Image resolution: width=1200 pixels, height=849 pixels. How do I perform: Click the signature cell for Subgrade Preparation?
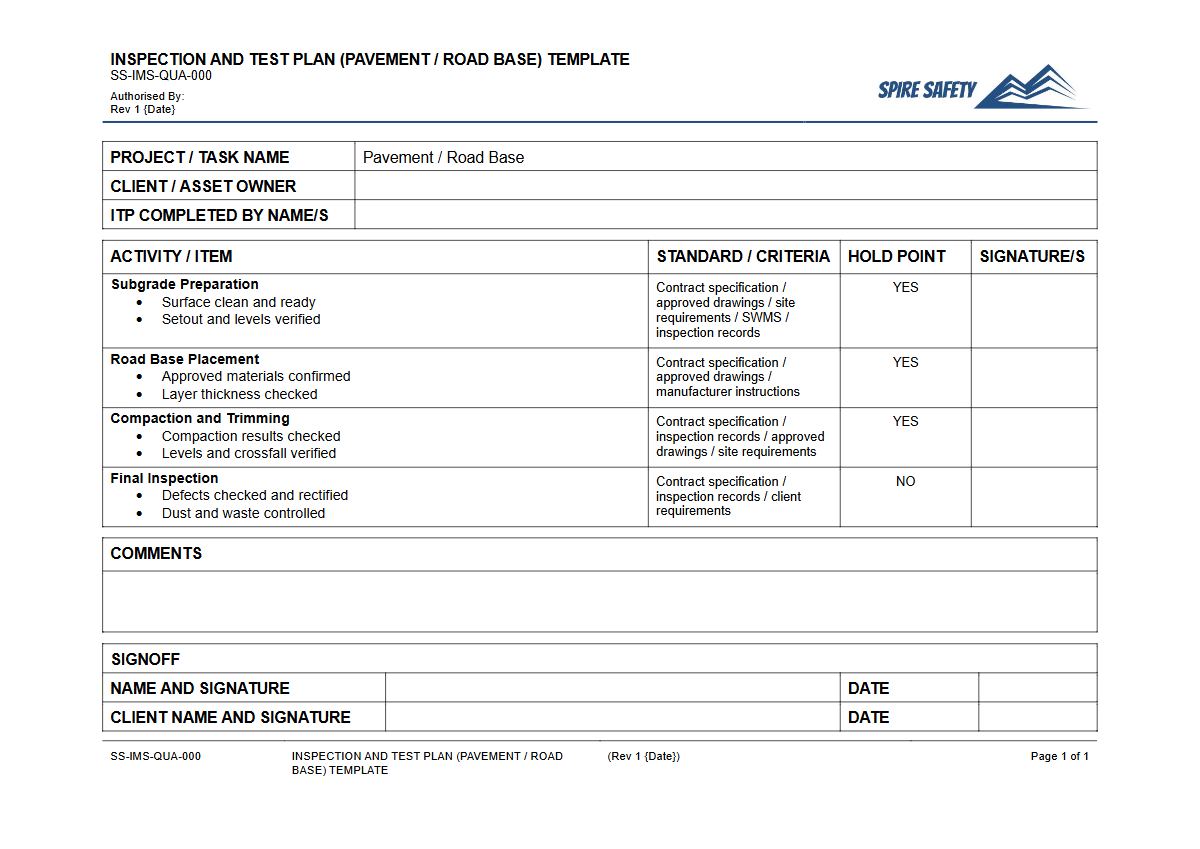1034,311
